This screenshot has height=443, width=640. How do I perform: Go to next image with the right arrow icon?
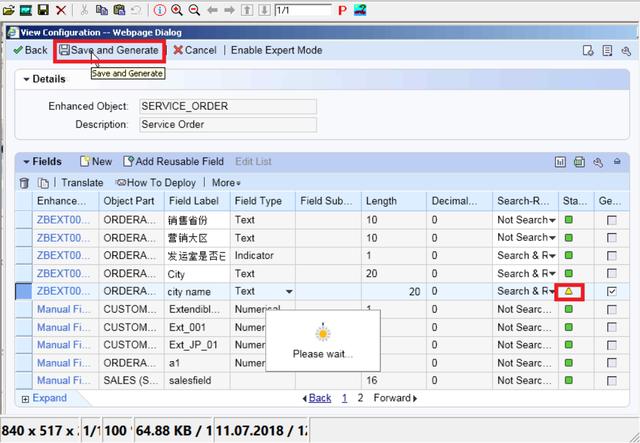click(229, 10)
